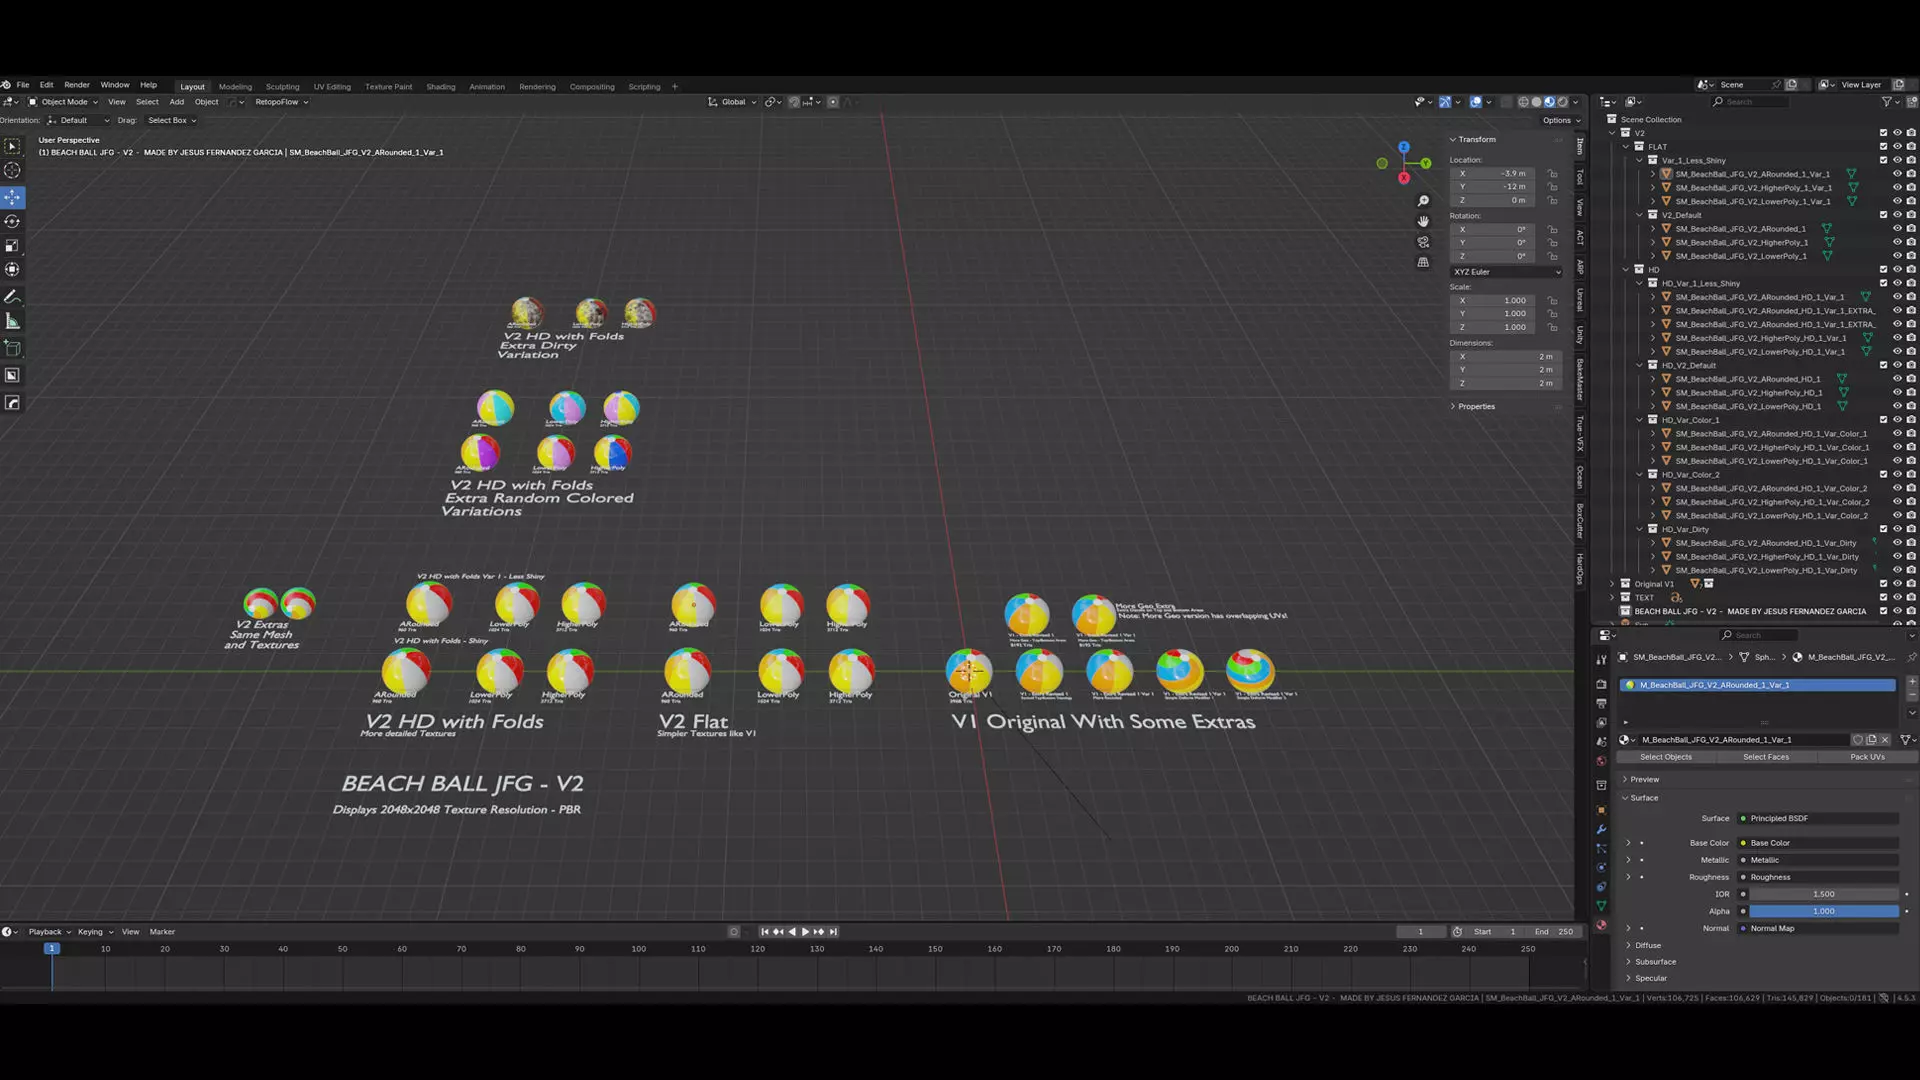1920x1080 pixels.
Task: Toggle the FLAT collection exclude checkbox
Action: click(x=1883, y=147)
